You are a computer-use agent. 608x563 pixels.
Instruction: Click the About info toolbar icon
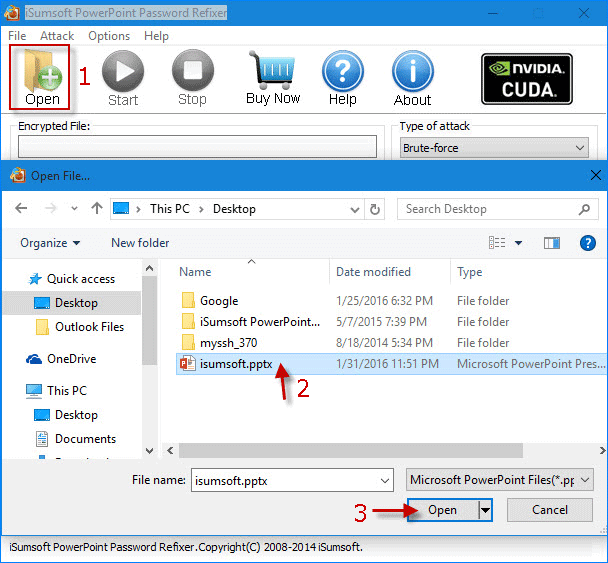point(413,78)
